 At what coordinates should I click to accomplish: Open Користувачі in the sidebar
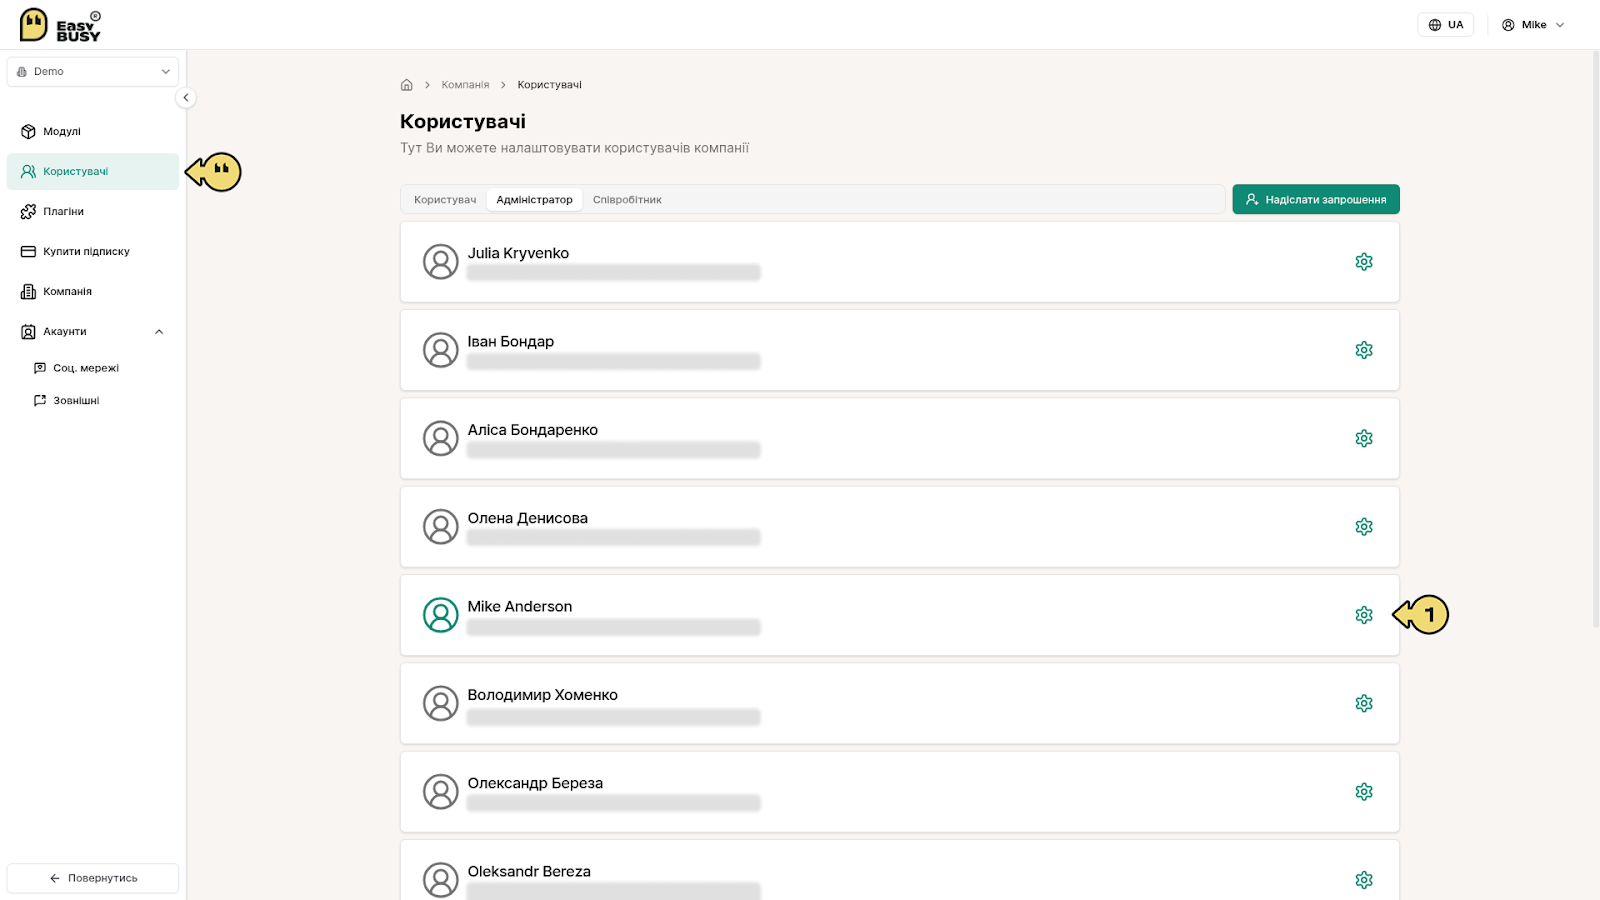point(92,171)
